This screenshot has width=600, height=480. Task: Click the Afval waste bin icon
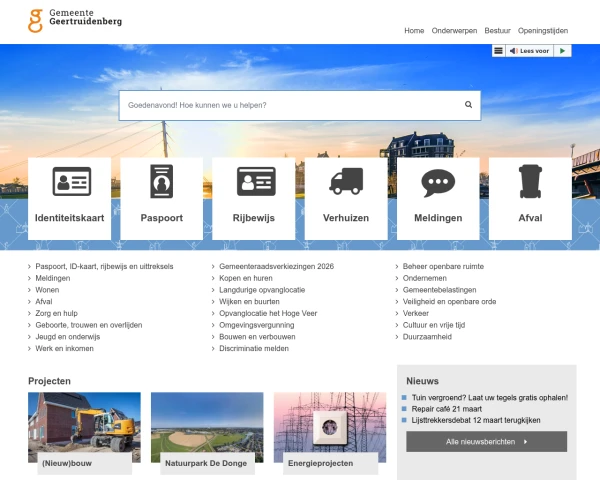[530, 182]
